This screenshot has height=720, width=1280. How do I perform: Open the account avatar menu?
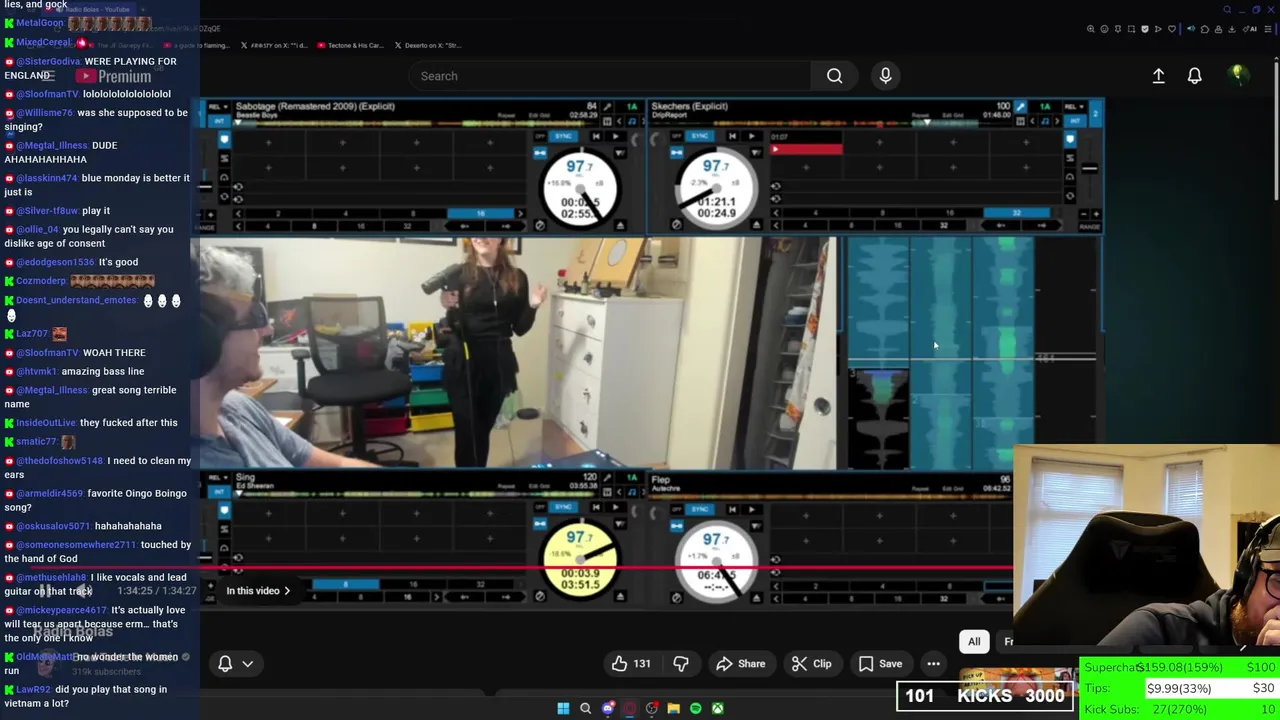tap(1237, 75)
